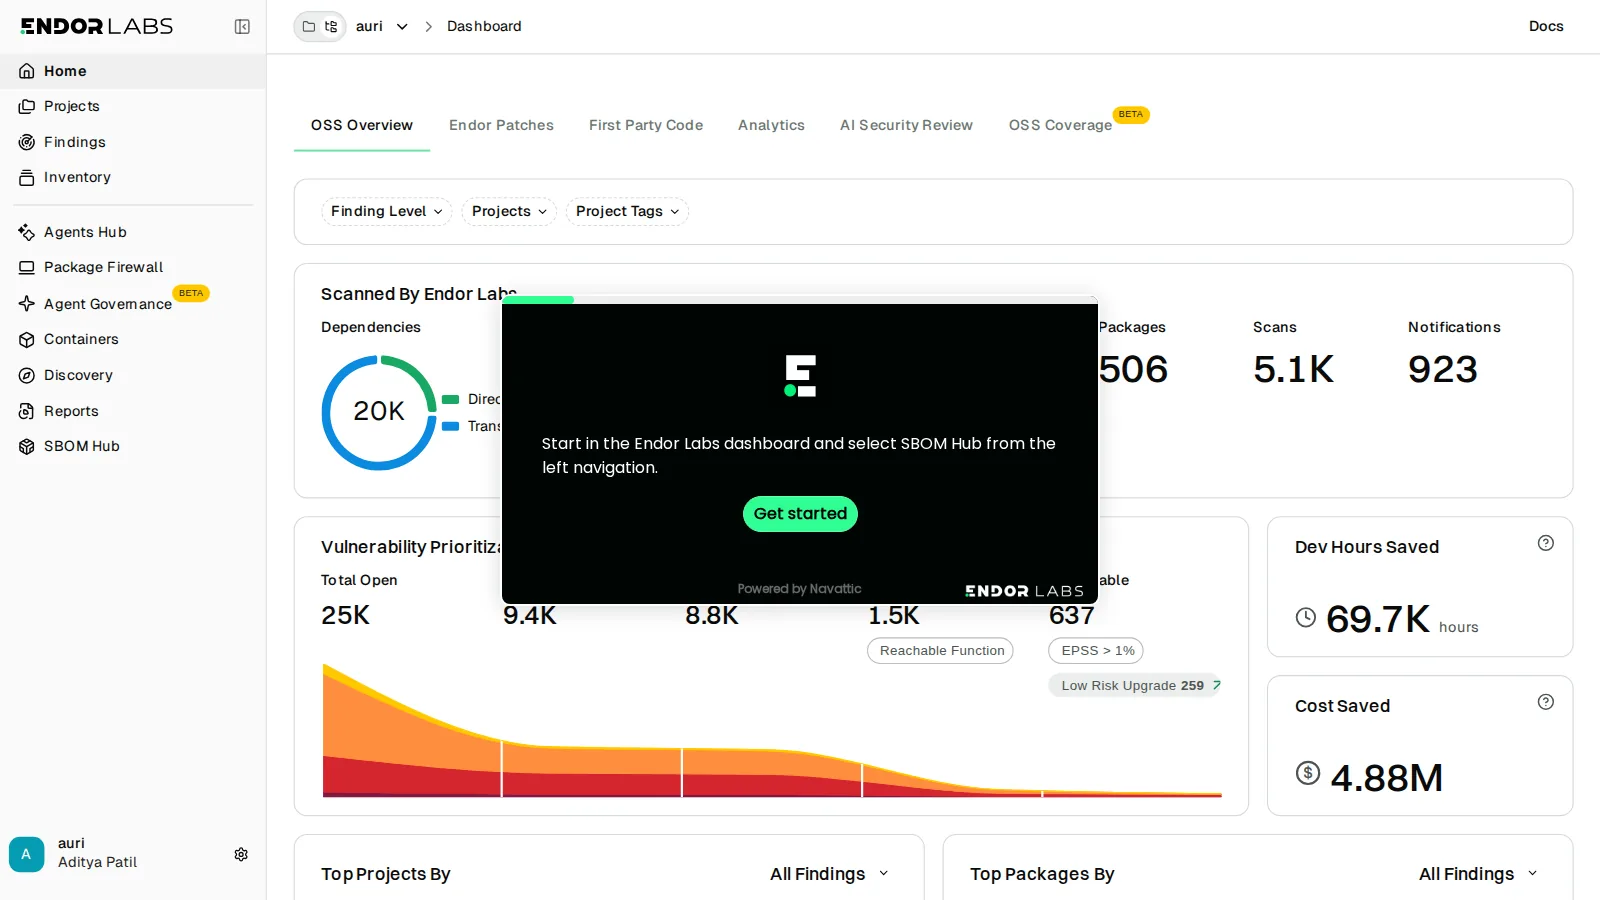The width and height of the screenshot is (1600, 900).
Task: Click the Reports document icon
Action: (27, 411)
